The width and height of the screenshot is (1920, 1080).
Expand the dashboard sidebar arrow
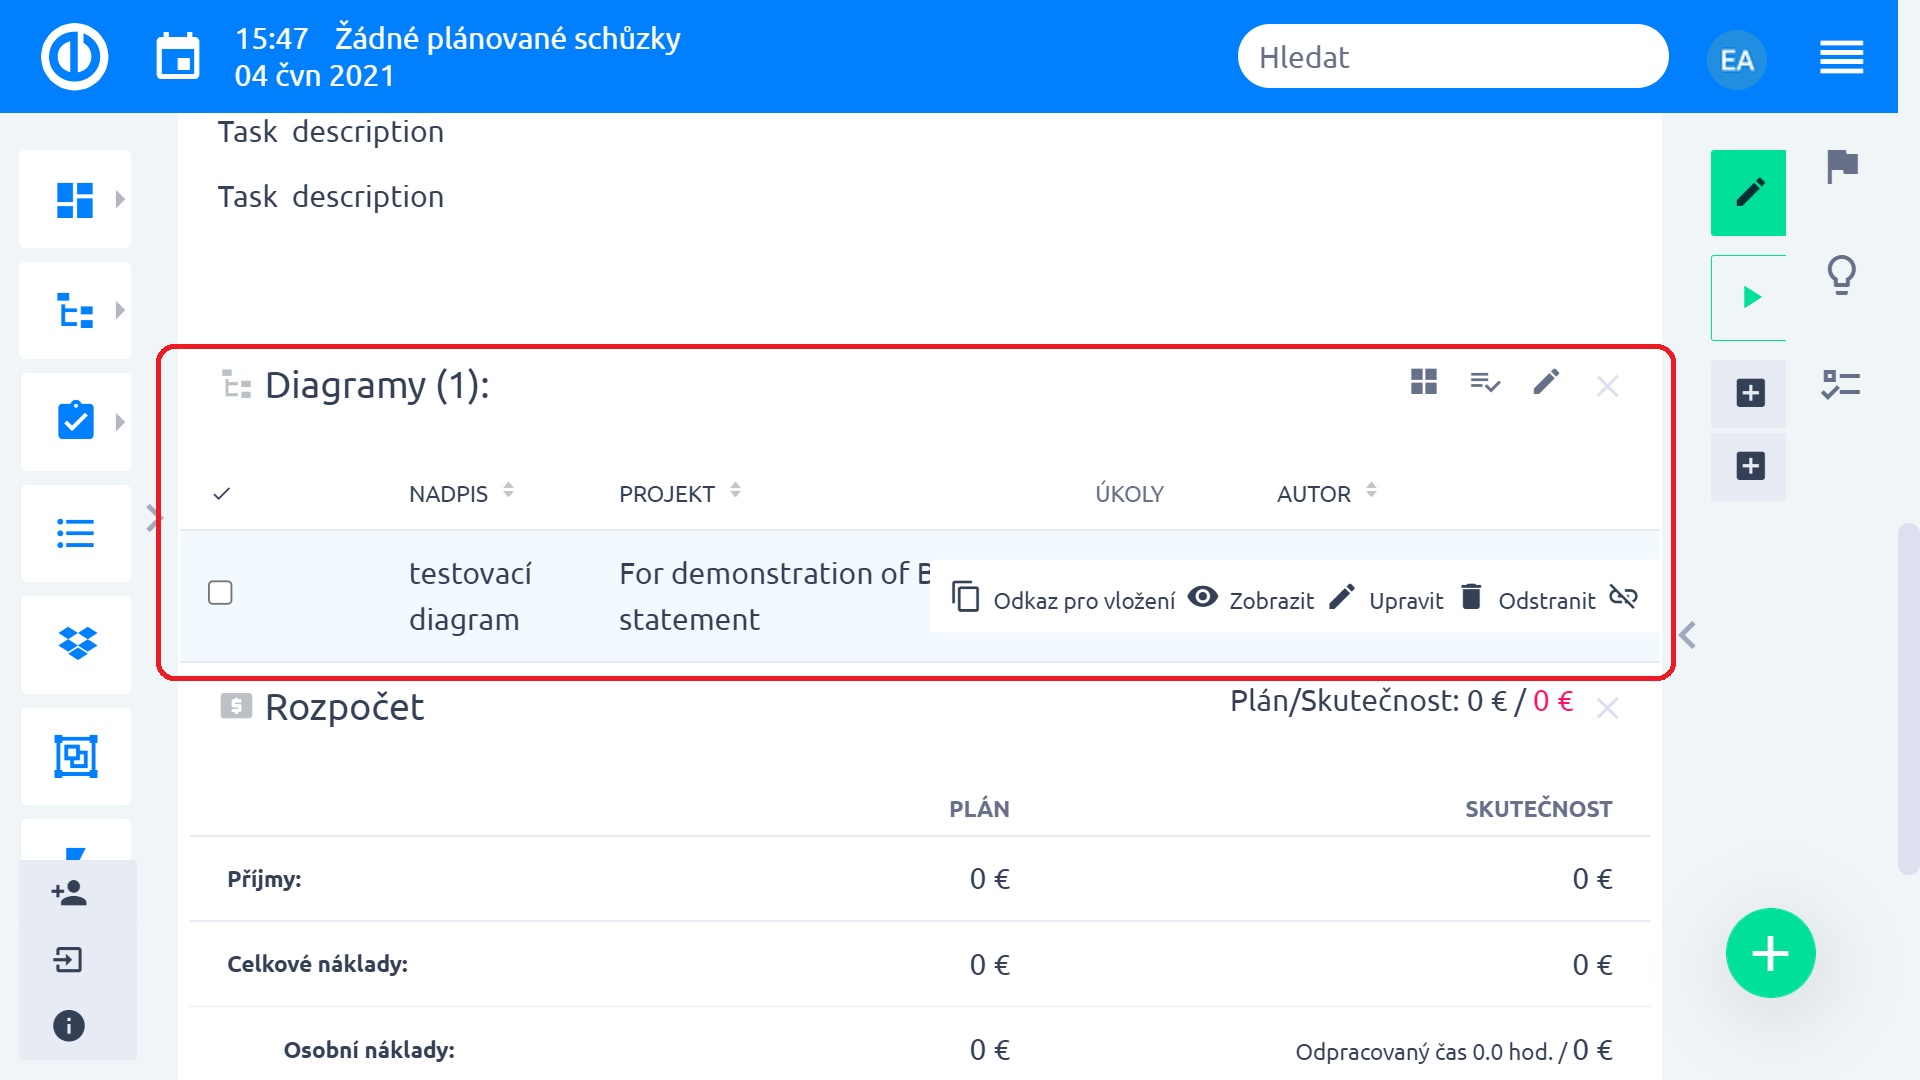point(120,199)
